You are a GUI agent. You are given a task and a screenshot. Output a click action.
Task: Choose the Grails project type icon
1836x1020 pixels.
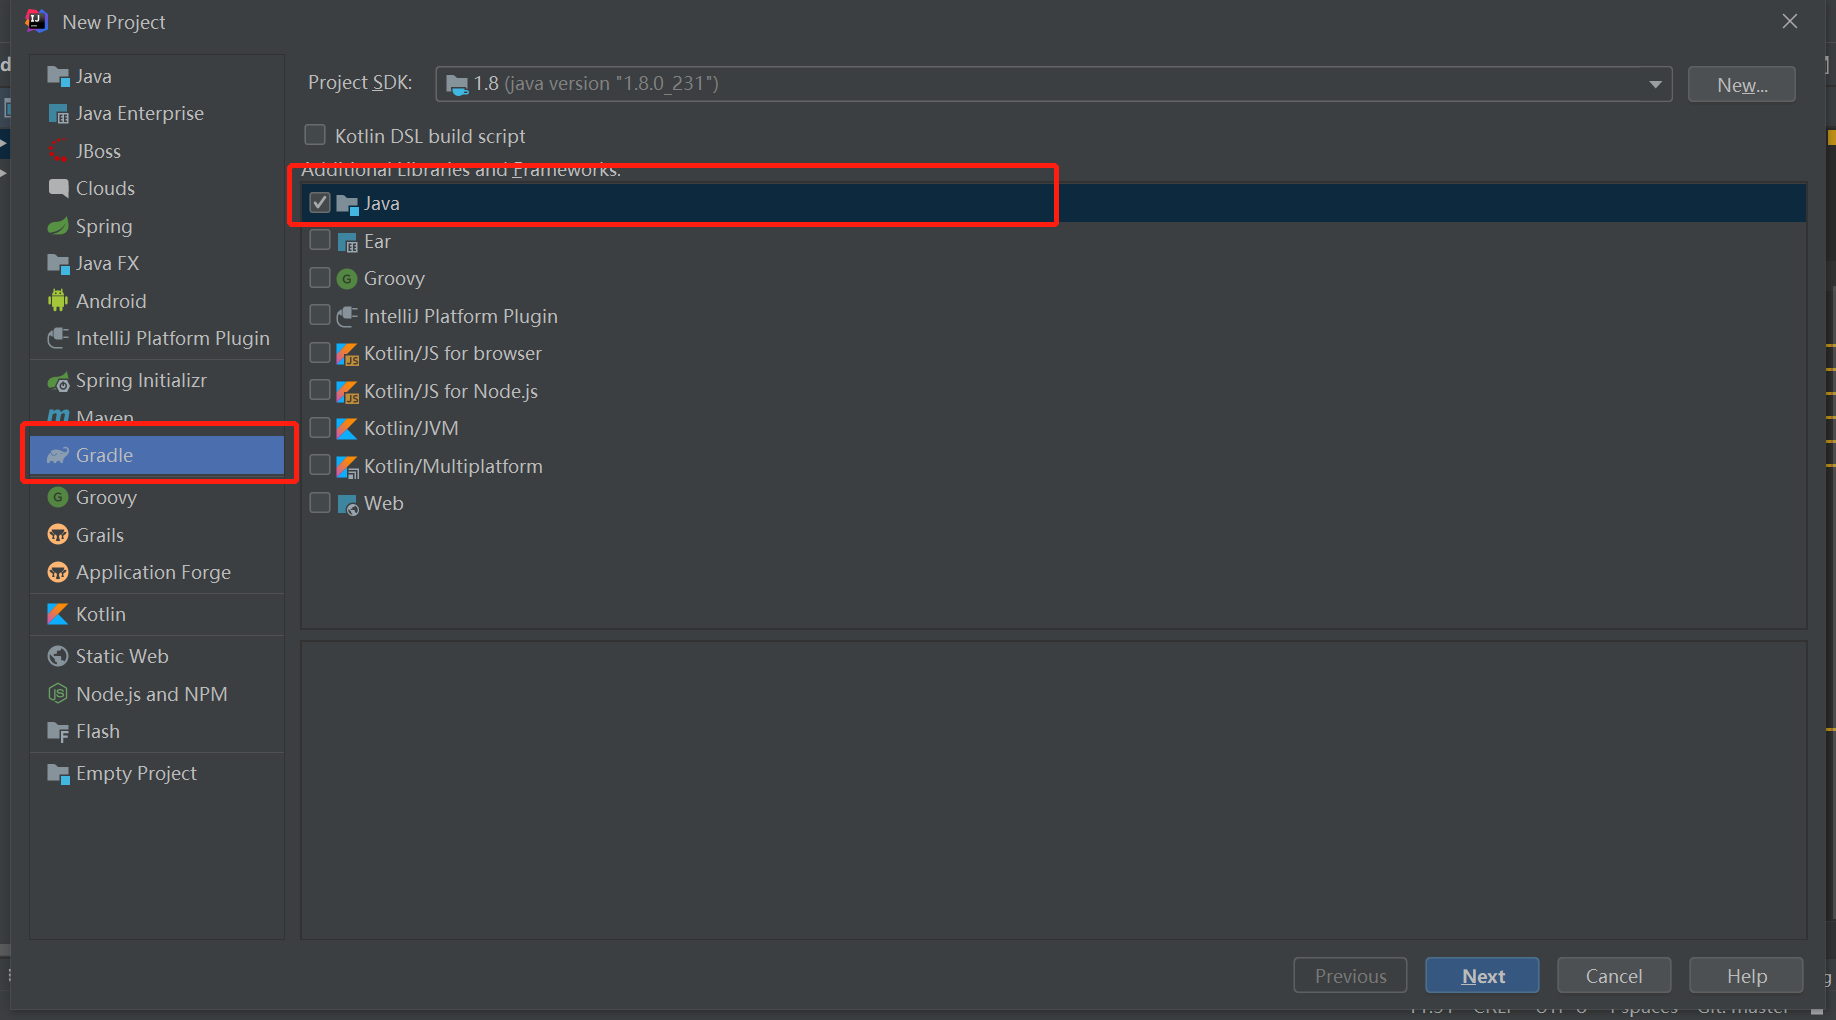pyautogui.click(x=58, y=534)
